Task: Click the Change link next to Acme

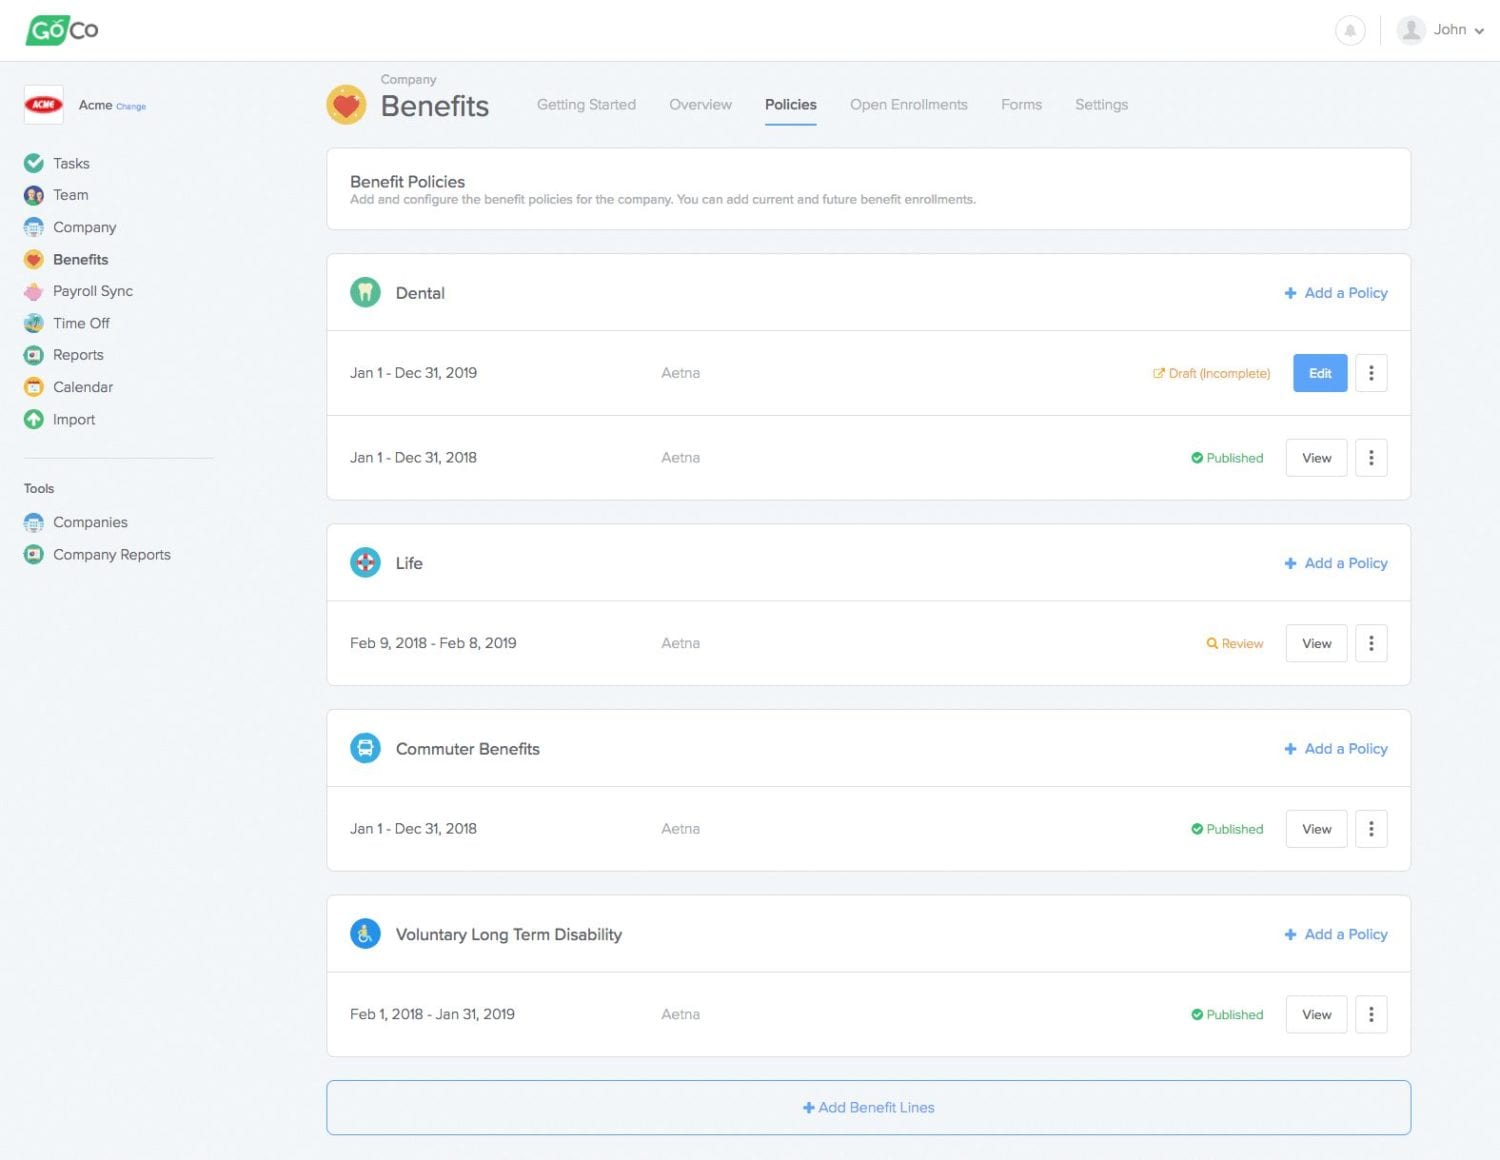Action: [x=131, y=107]
